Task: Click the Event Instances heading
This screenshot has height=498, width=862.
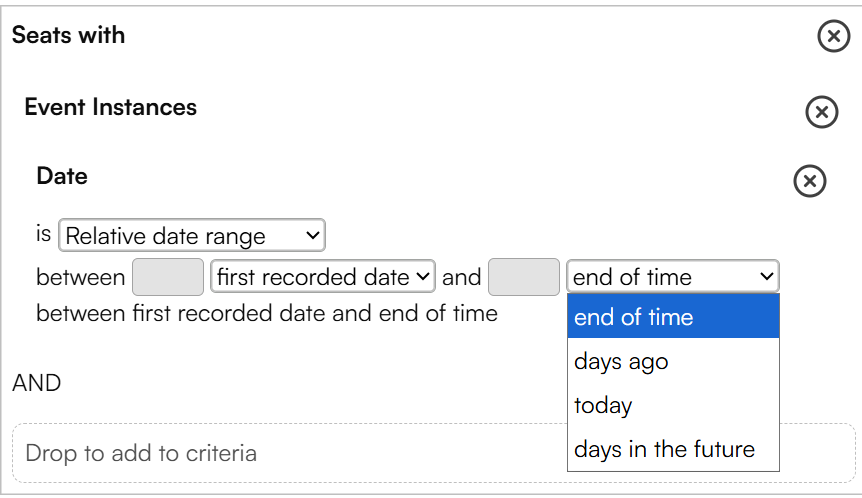Action: tap(110, 107)
